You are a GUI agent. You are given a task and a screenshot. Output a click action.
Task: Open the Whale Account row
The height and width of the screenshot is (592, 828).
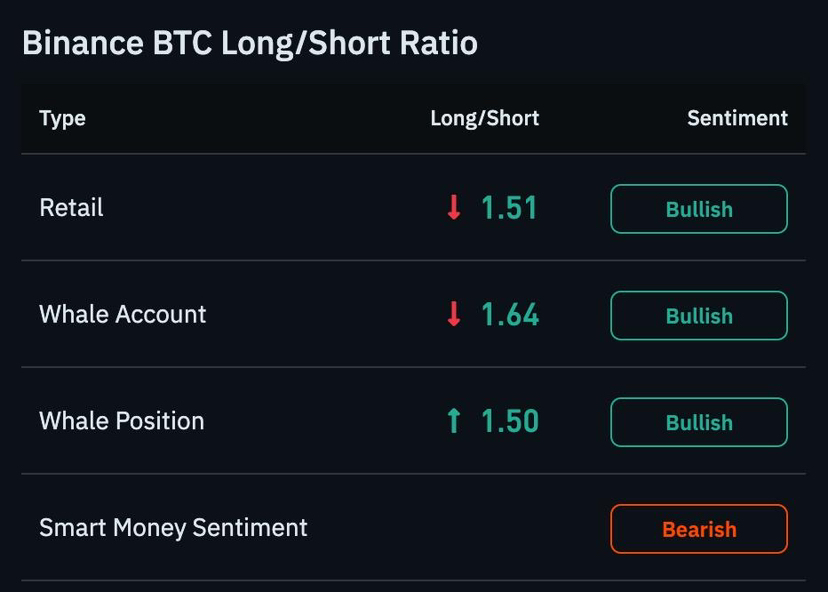pyautogui.click(x=413, y=314)
